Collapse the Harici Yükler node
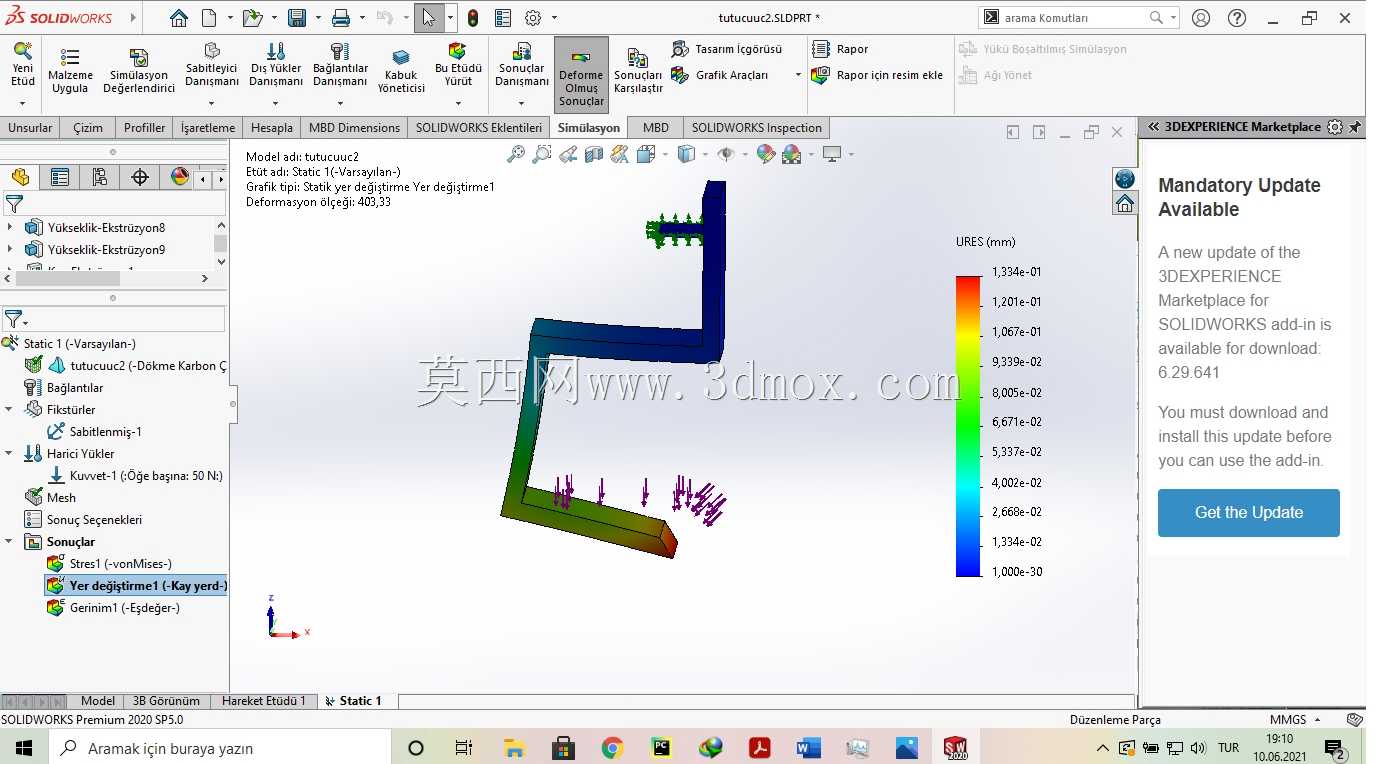This screenshot has width=1378, height=764. 9,453
